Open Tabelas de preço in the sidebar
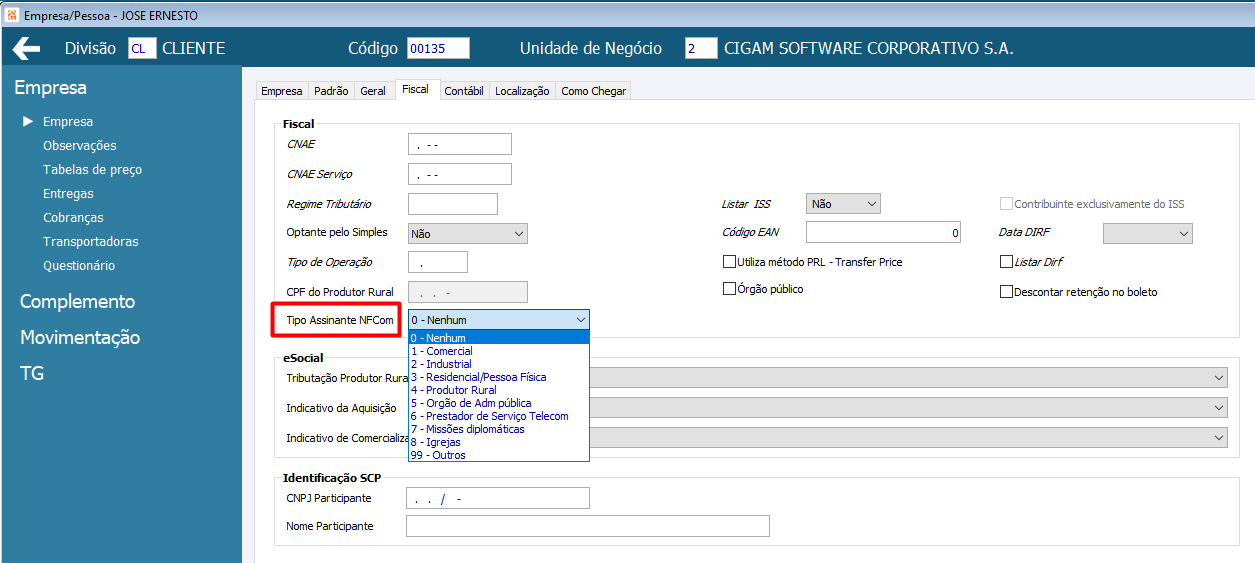This screenshot has width=1255, height=563. click(92, 170)
